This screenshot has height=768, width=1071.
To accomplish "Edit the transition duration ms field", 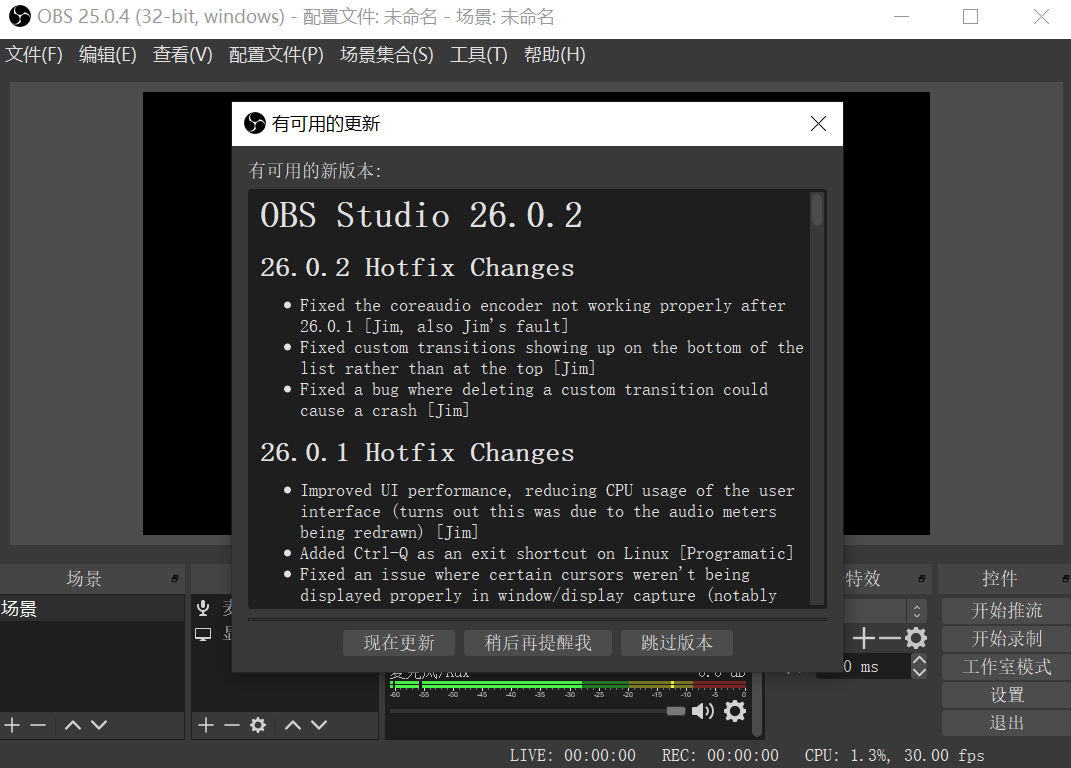I will pos(863,666).
